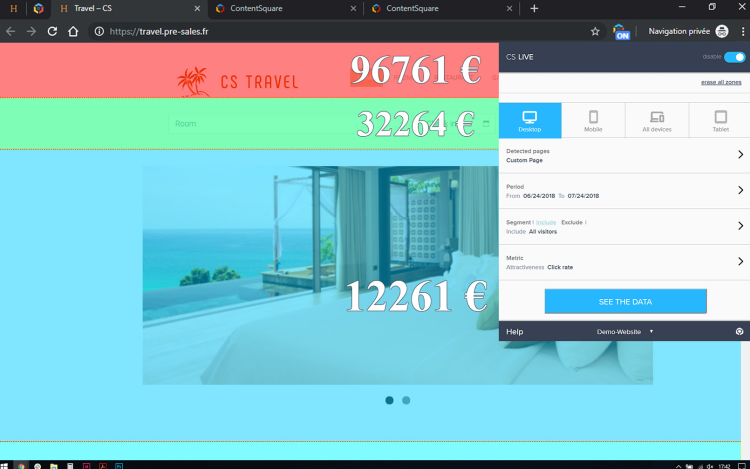Viewport: 750px width, 469px height.
Task: Pick the Tablet device icon
Action: tap(720, 120)
